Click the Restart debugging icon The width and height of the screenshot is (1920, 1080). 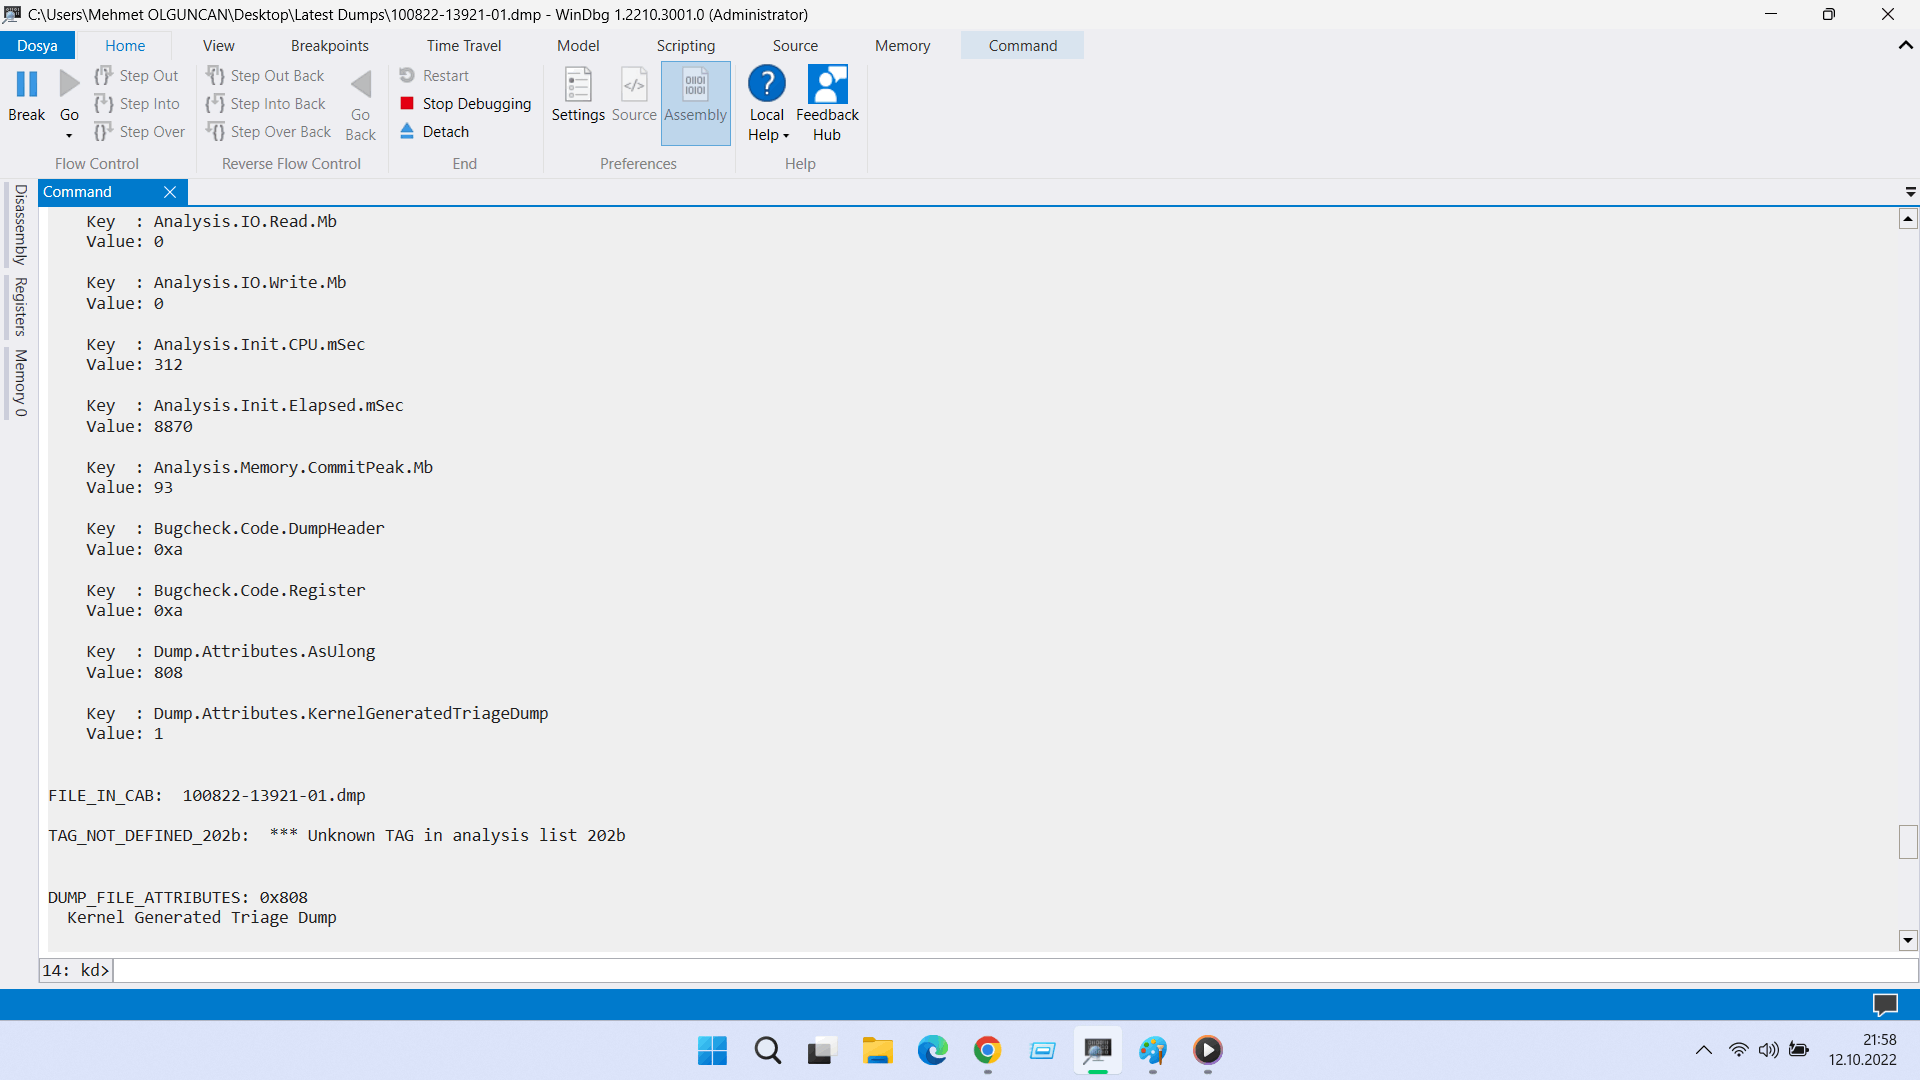pyautogui.click(x=407, y=75)
